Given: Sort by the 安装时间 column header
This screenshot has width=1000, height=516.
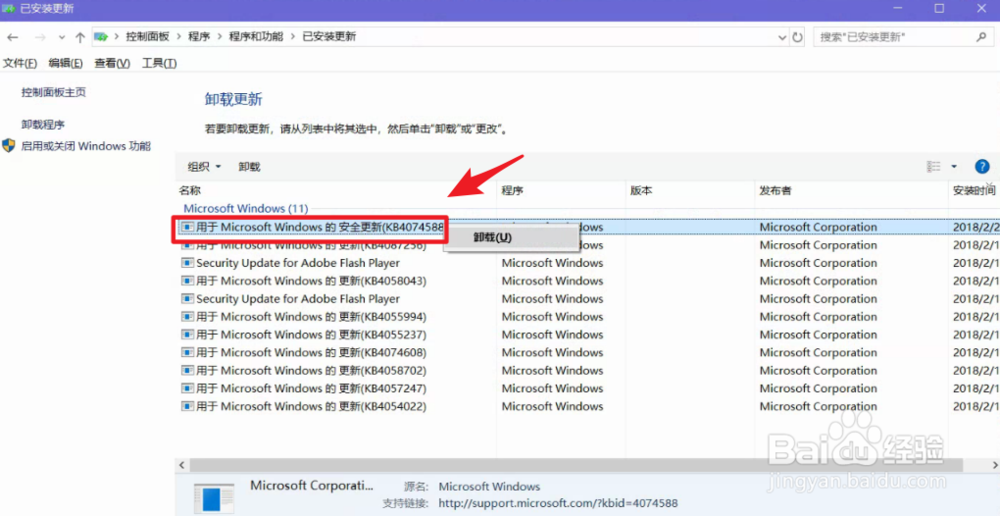Looking at the screenshot, I should point(974,191).
